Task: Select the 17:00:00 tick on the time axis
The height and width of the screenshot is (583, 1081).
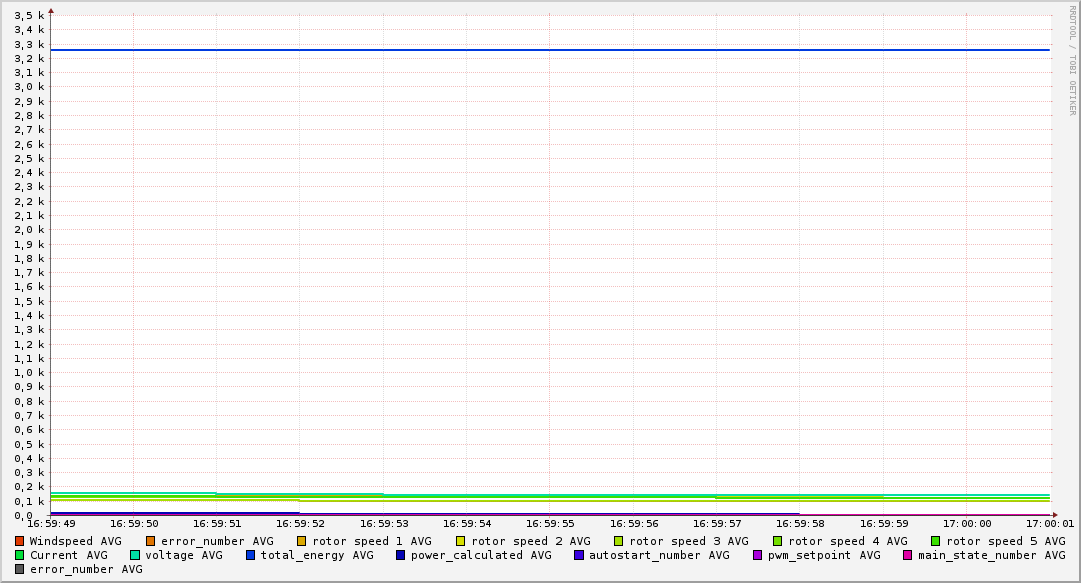Action: tap(966, 523)
